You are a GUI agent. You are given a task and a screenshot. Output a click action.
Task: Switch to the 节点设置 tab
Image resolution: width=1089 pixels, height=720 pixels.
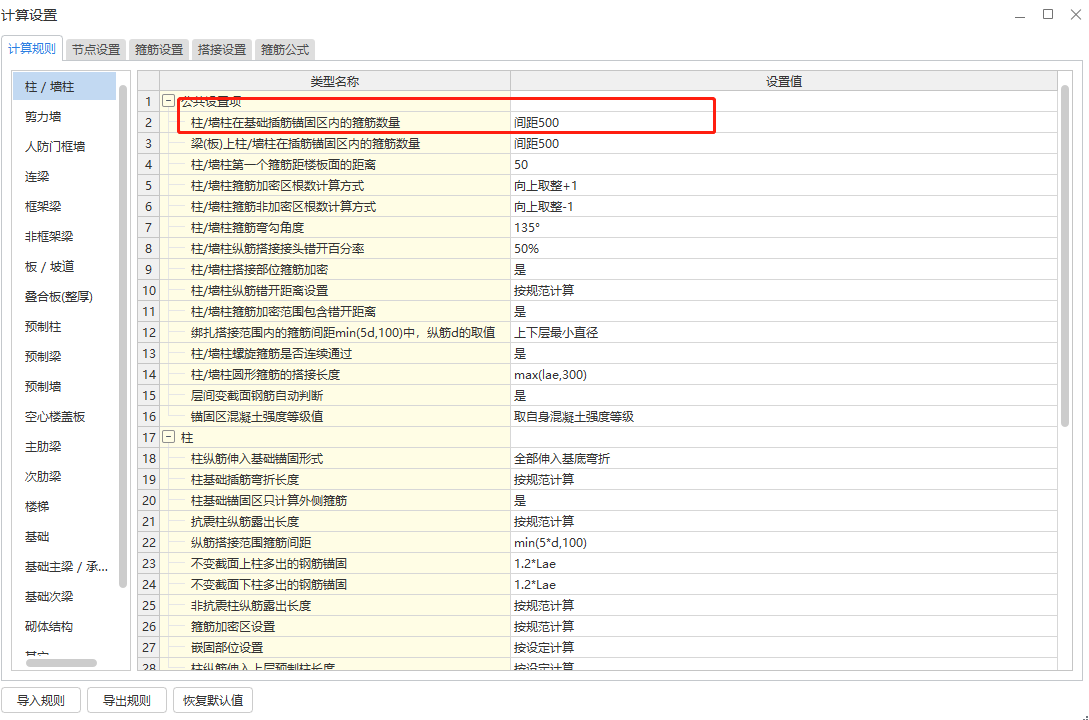click(96, 49)
